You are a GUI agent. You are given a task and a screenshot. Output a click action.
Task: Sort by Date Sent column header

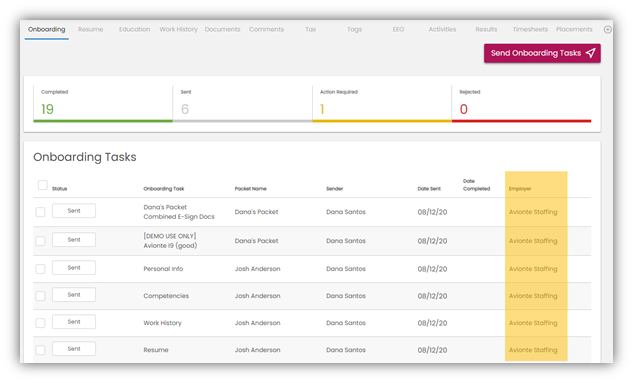429,188
